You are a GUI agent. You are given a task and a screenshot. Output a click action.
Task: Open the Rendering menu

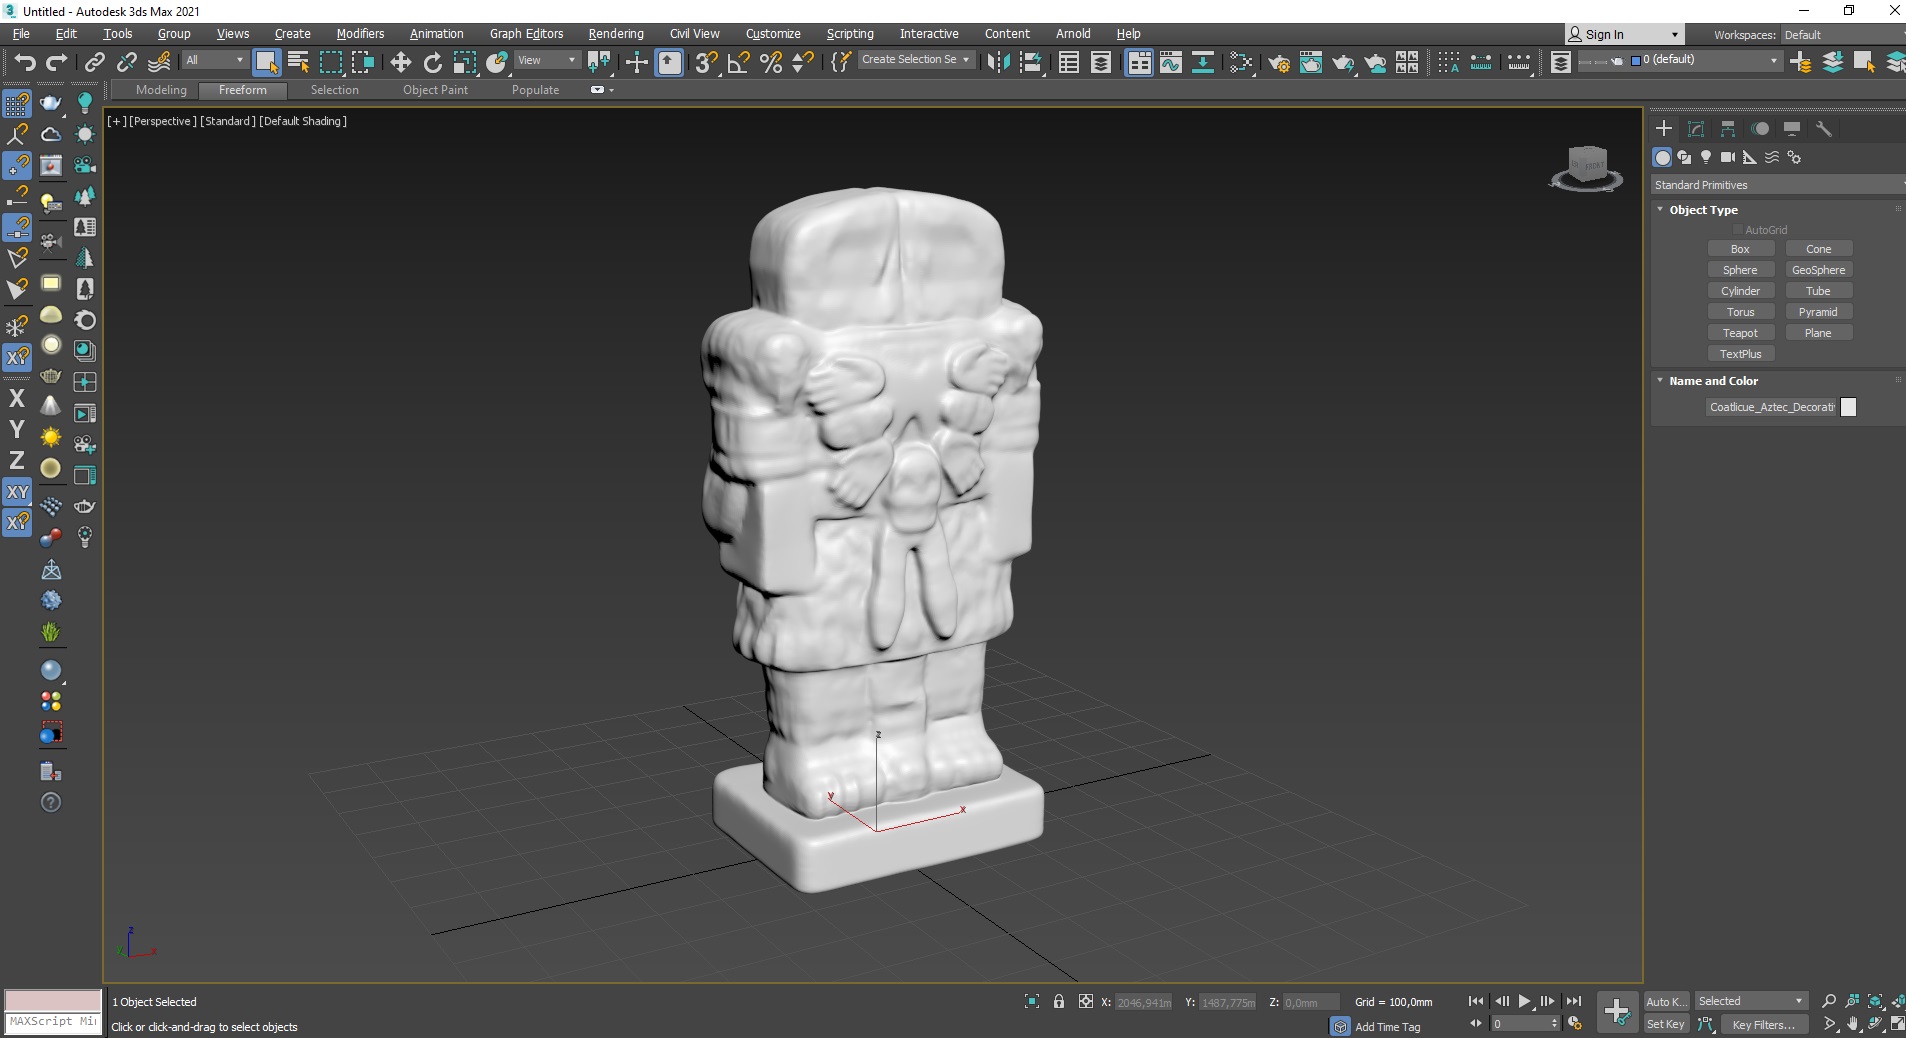pos(616,34)
